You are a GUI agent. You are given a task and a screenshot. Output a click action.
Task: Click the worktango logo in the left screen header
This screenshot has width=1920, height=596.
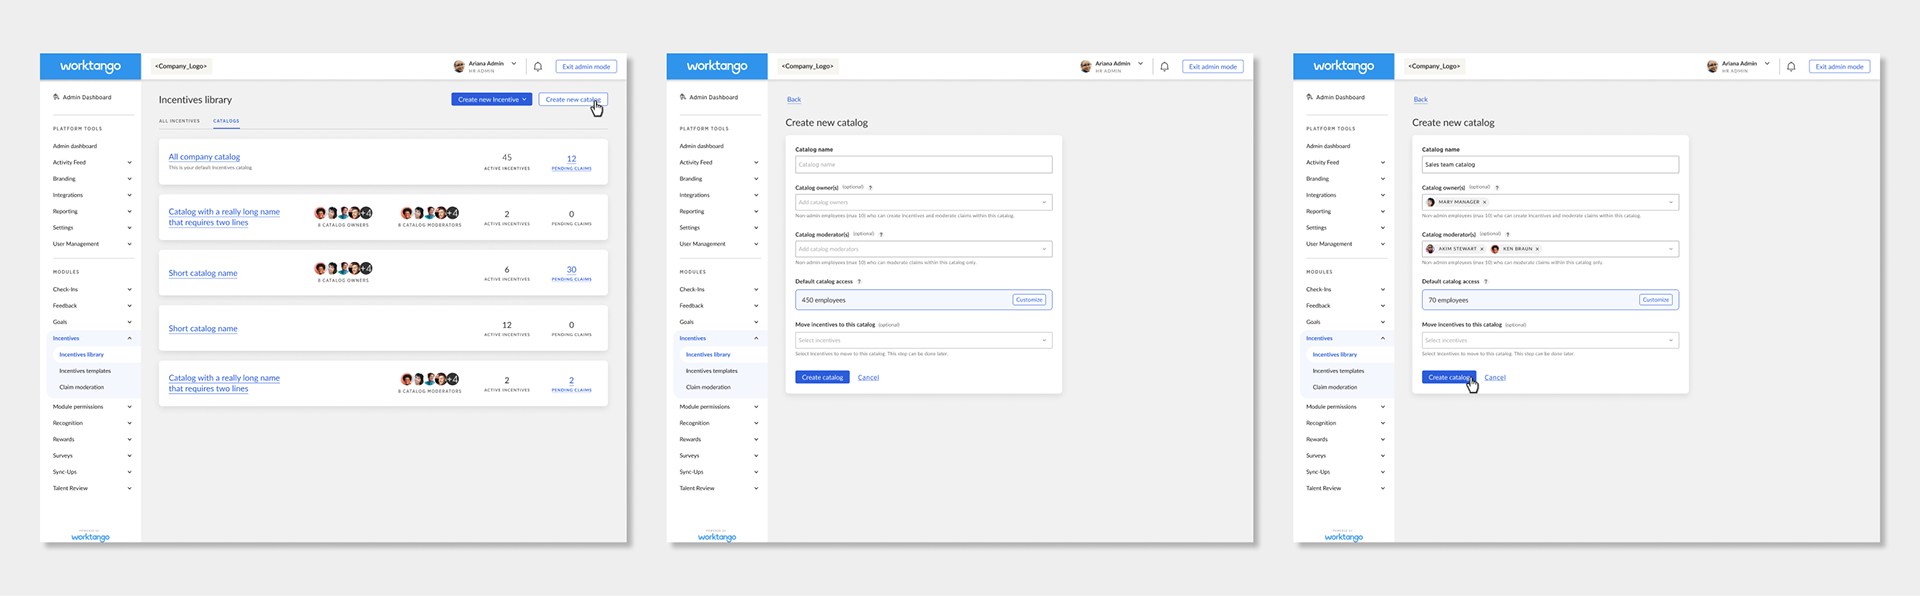(x=90, y=66)
